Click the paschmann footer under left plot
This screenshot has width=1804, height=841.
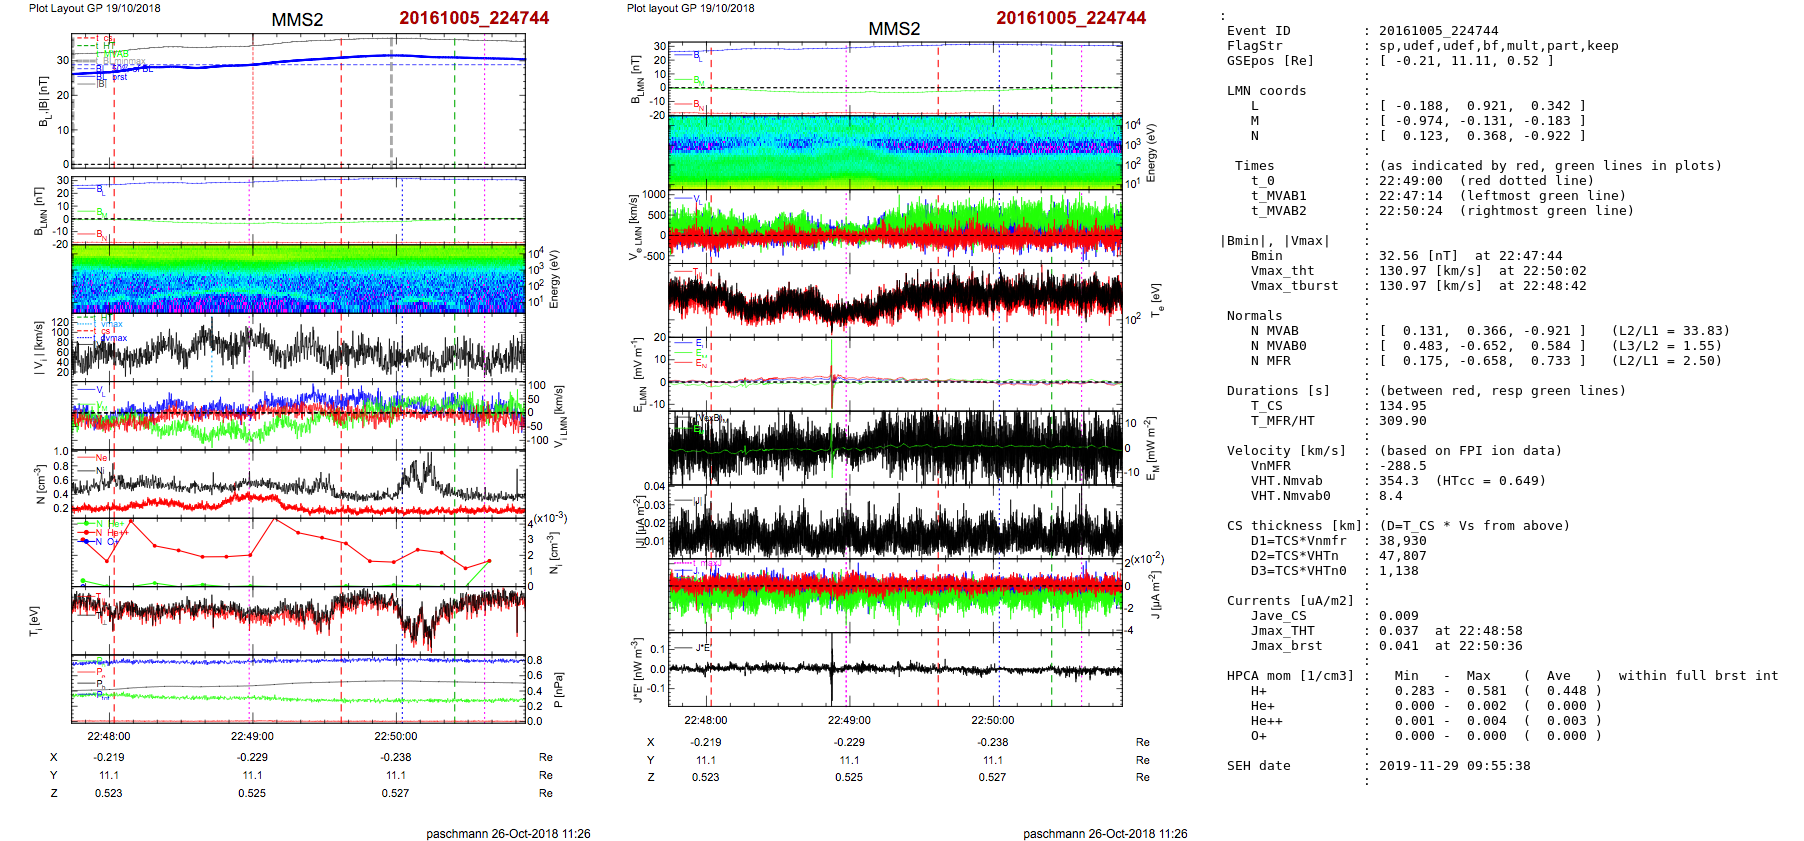pos(508,834)
